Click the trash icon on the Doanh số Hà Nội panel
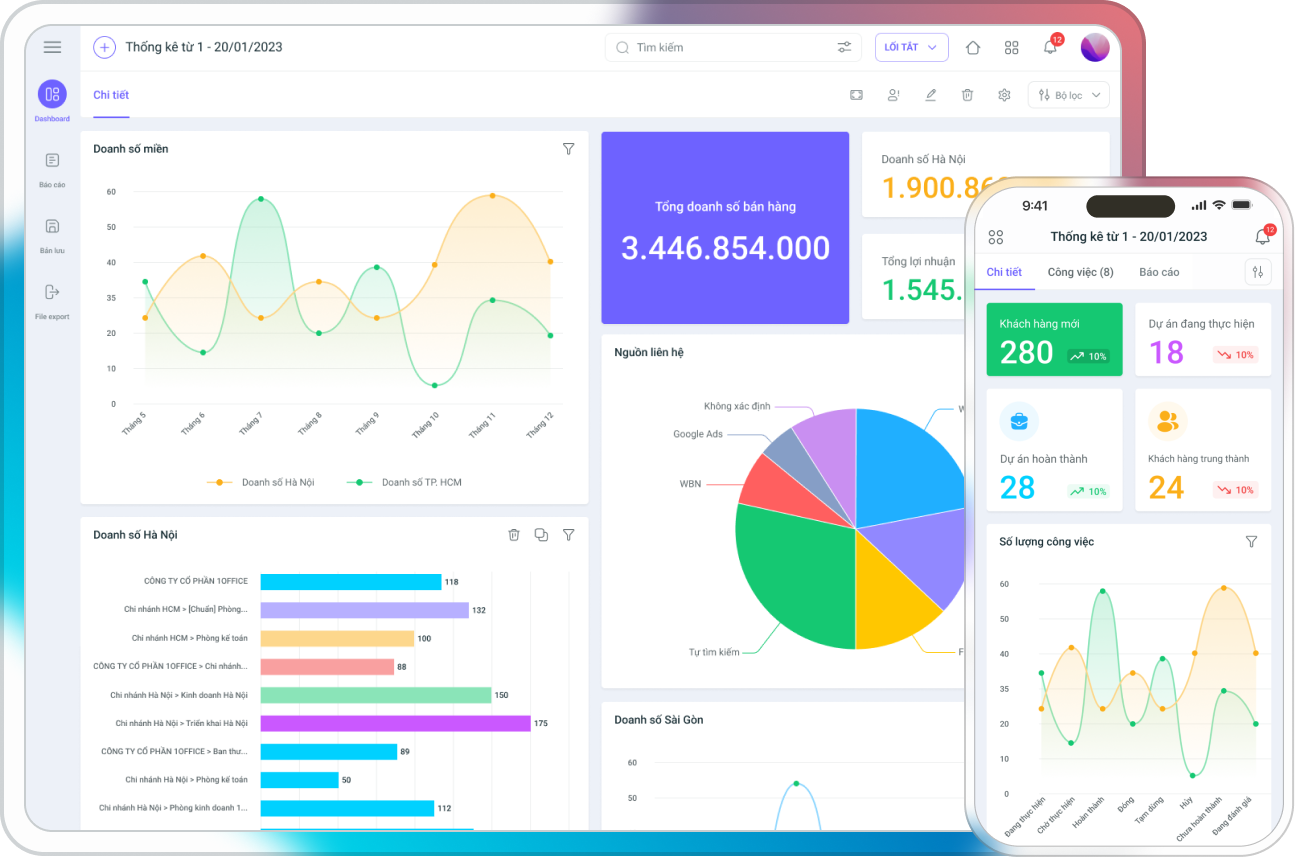Viewport: 1295px width, 857px height. (x=514, y=534)
